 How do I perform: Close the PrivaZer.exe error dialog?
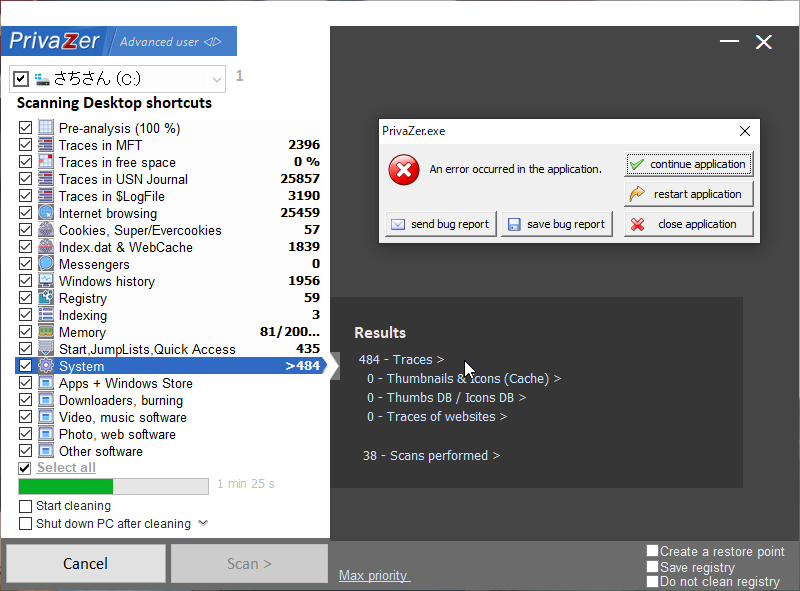tap(745, 131)
